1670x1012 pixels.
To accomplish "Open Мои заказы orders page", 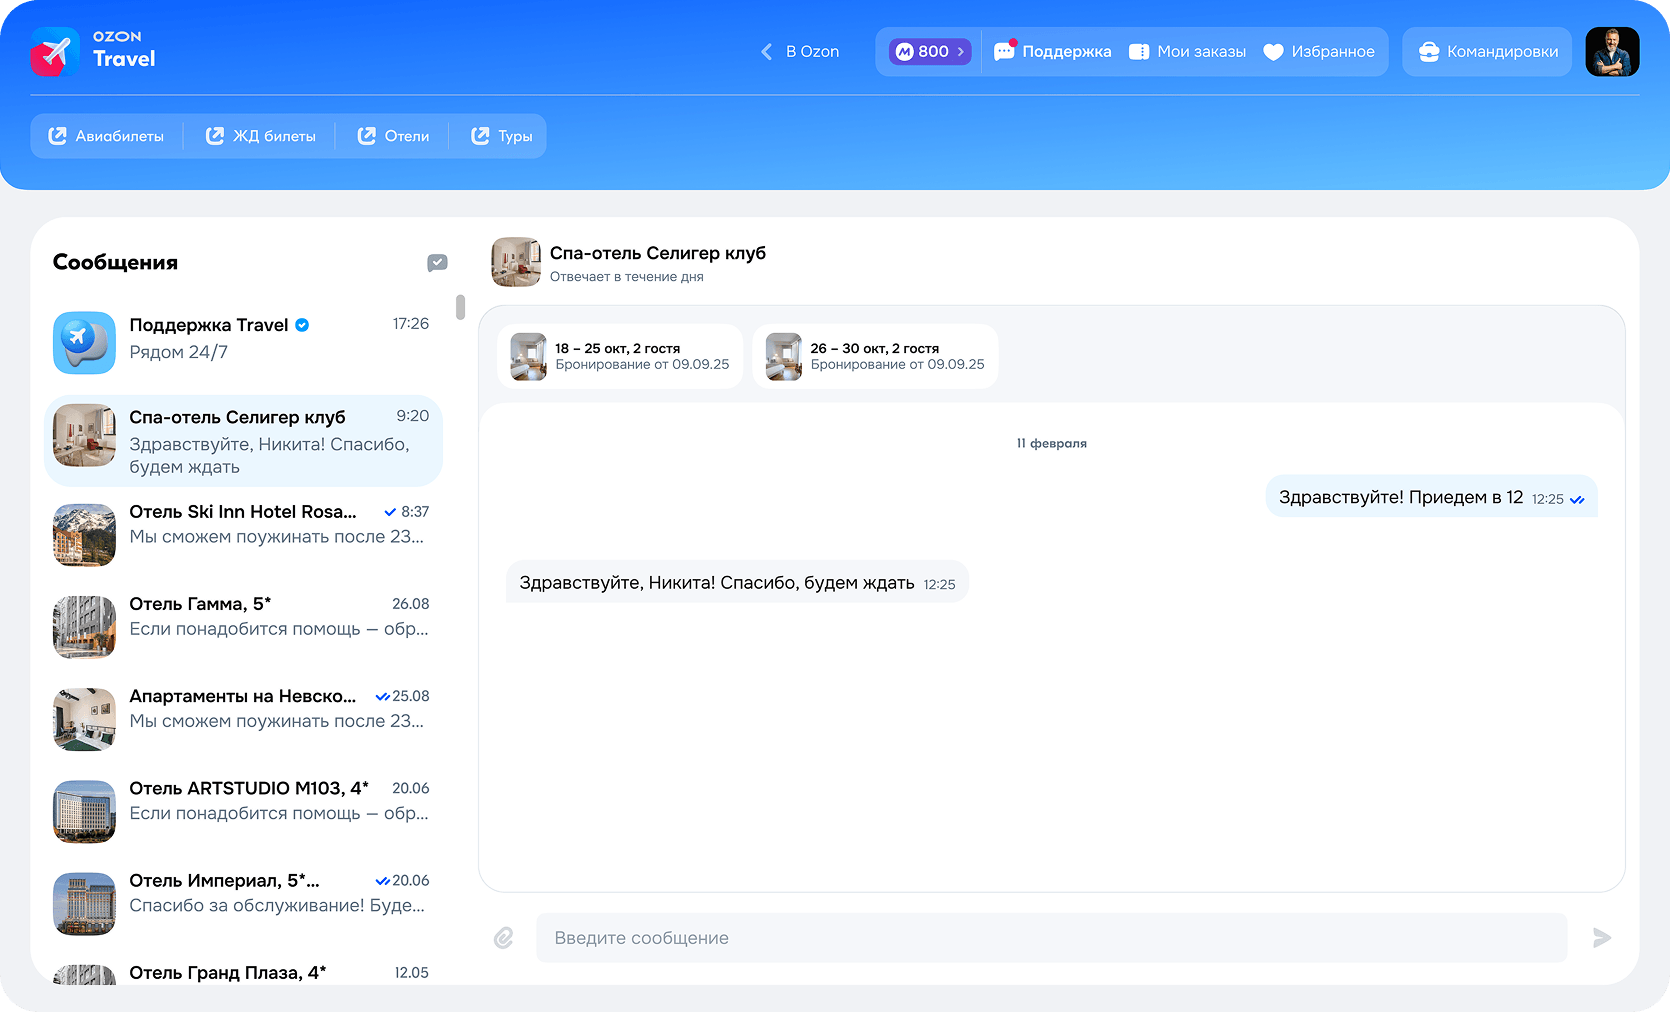I will [x=1187, y=52].
